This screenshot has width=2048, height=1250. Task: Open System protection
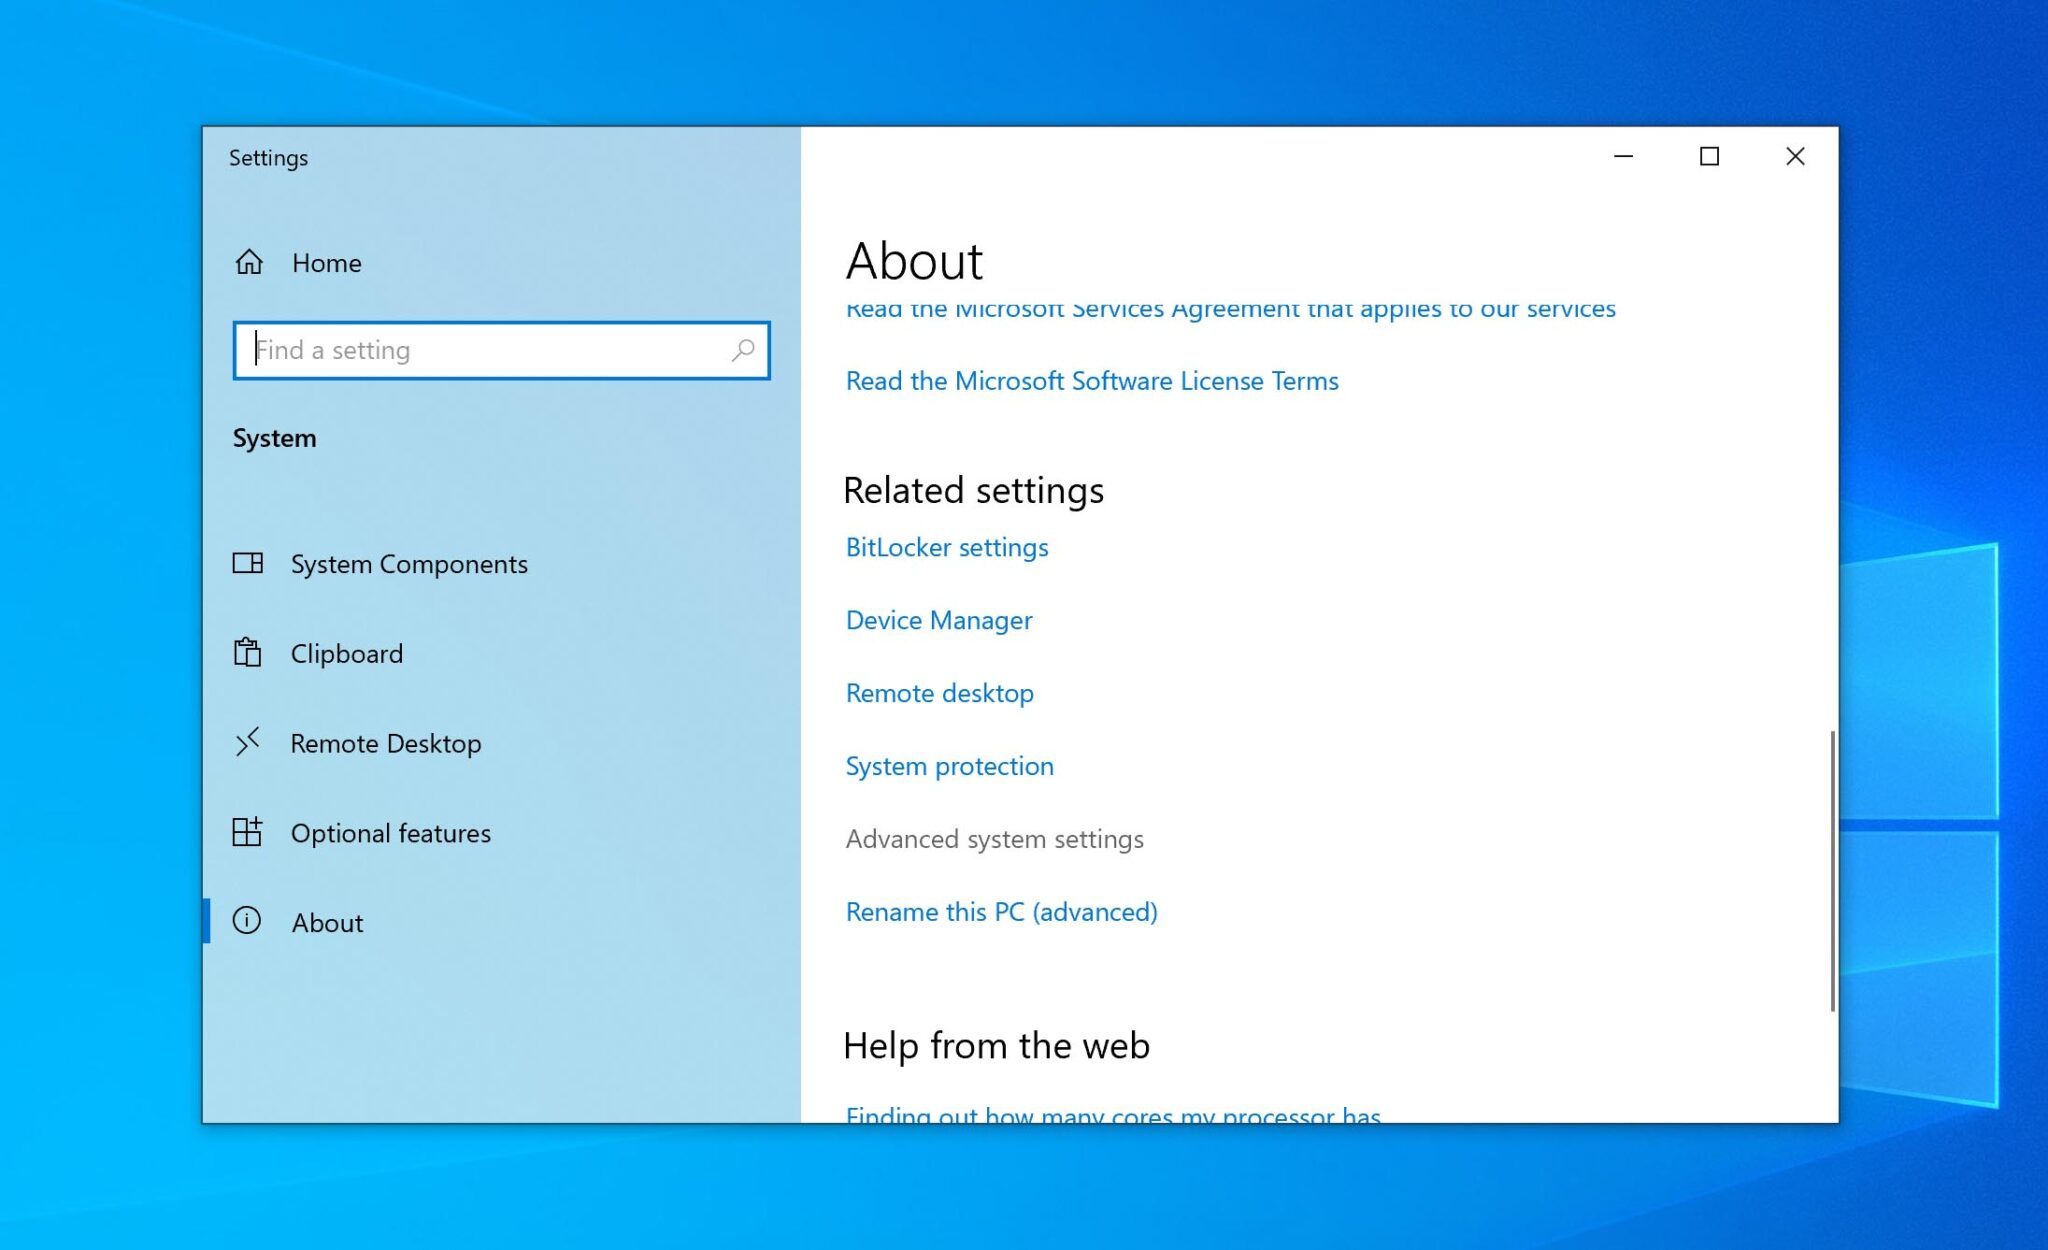pos(949,766)
